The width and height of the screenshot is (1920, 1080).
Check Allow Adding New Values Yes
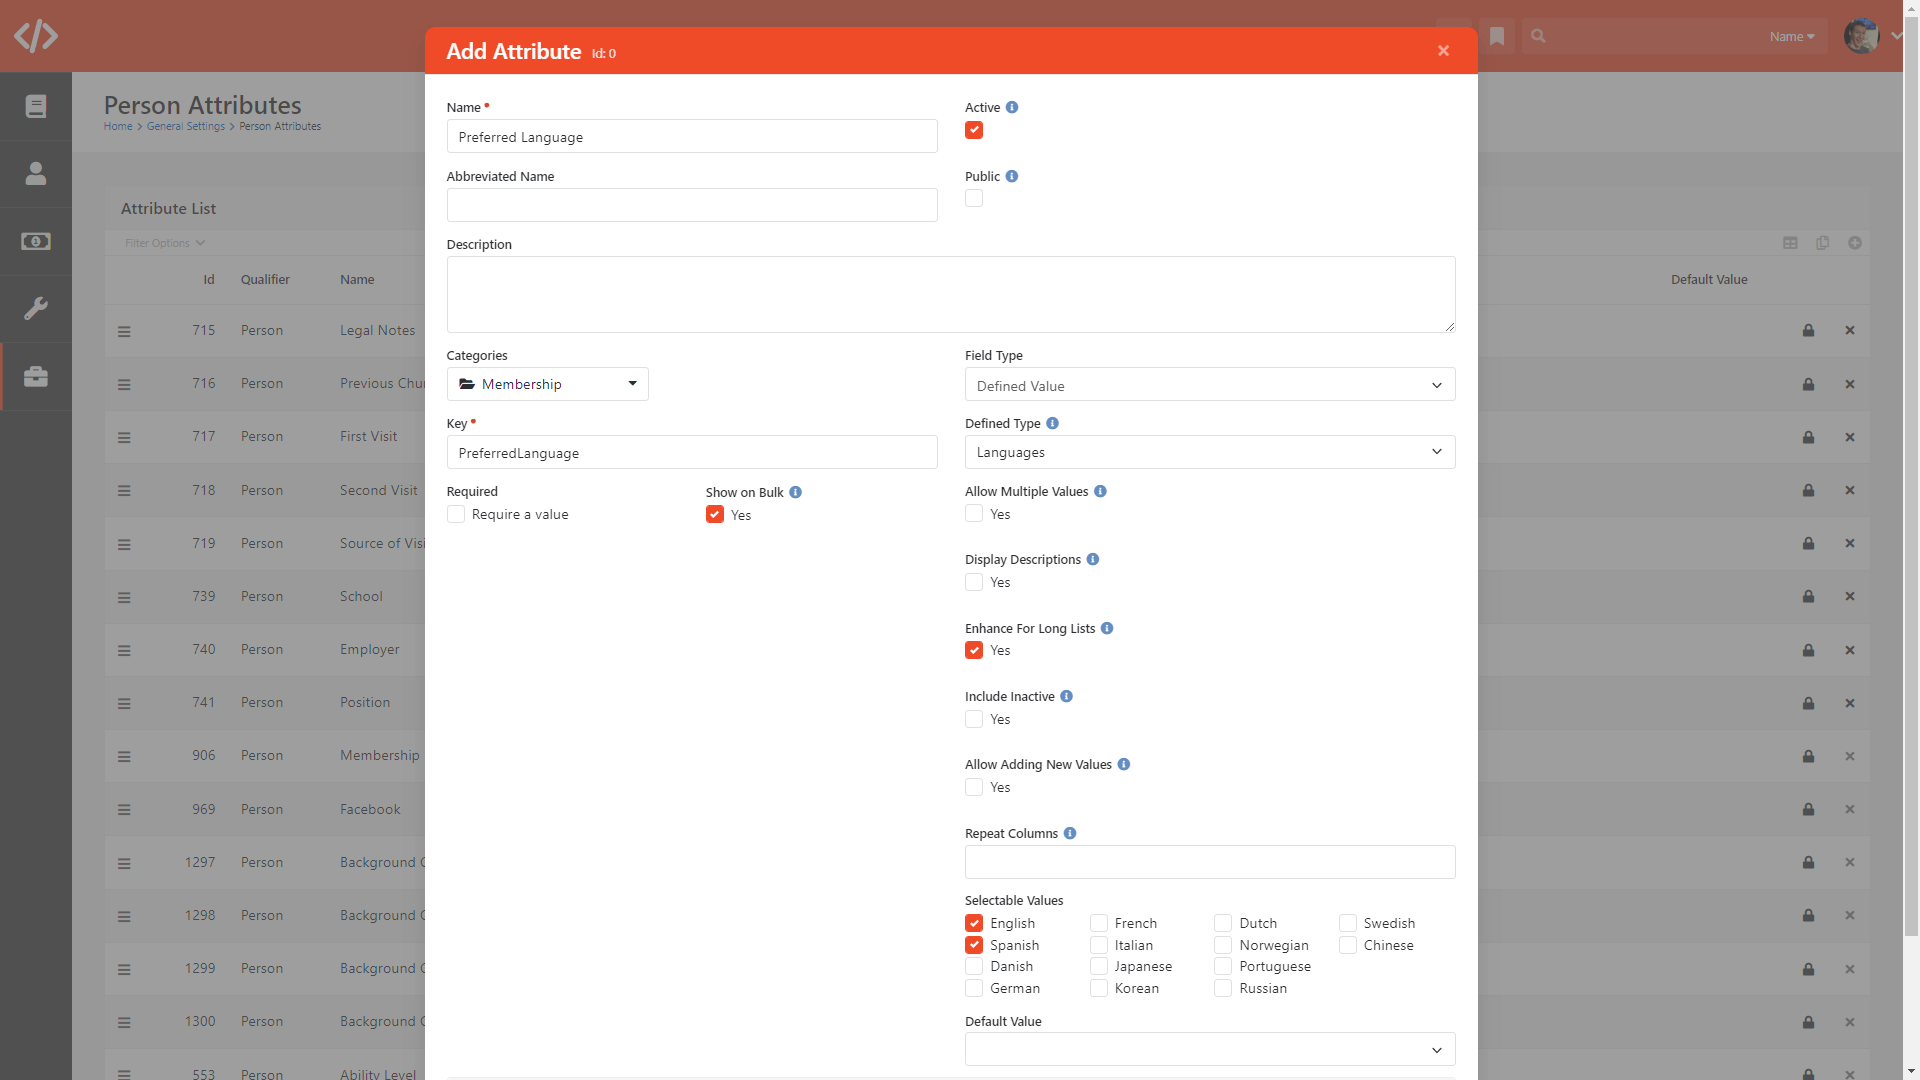tap(974, 787)
